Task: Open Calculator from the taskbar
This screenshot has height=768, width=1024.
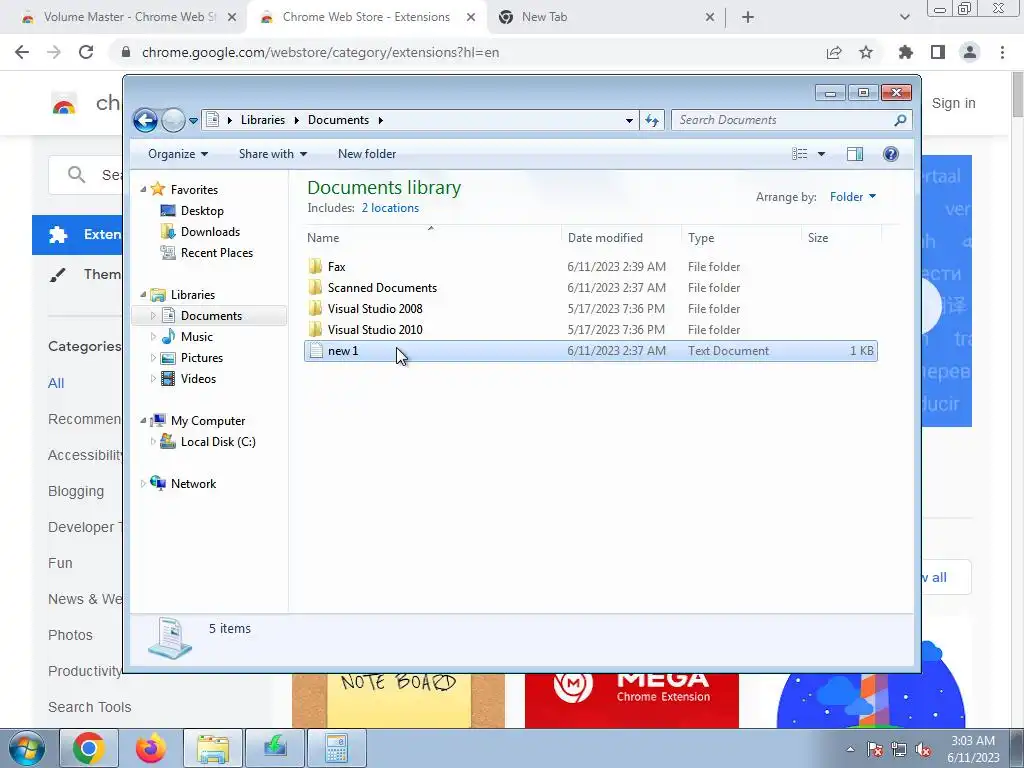Action: coord(336,748)
